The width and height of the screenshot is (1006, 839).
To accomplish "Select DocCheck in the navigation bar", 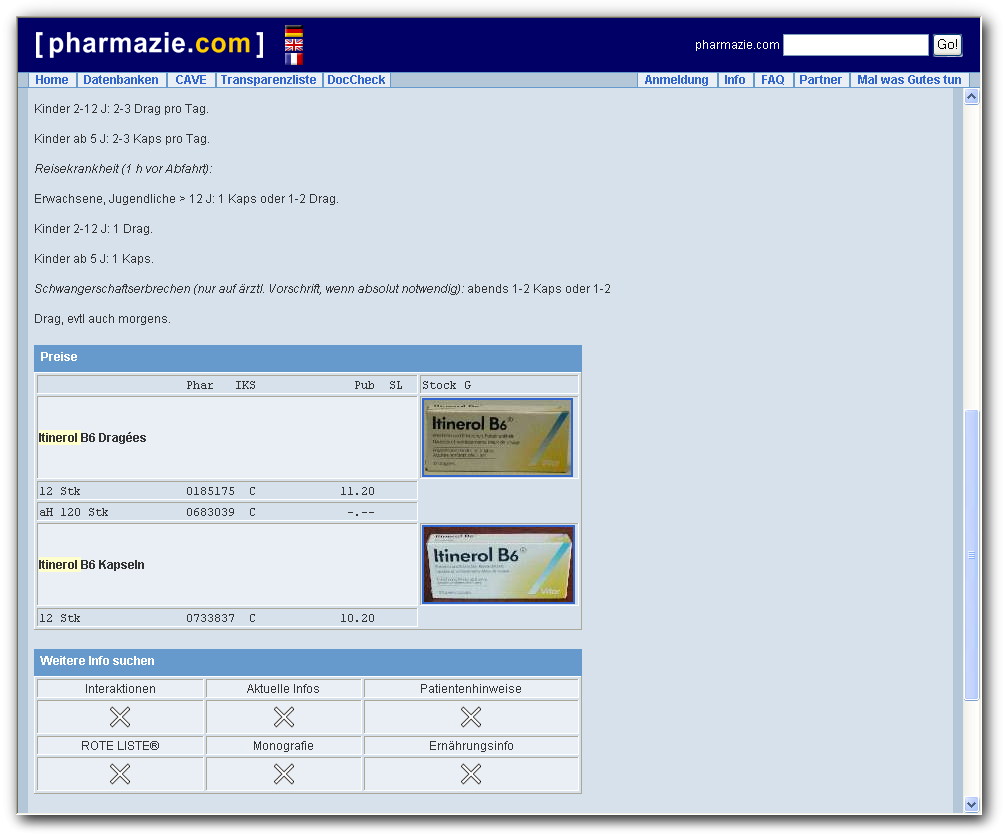I will 356,80.
